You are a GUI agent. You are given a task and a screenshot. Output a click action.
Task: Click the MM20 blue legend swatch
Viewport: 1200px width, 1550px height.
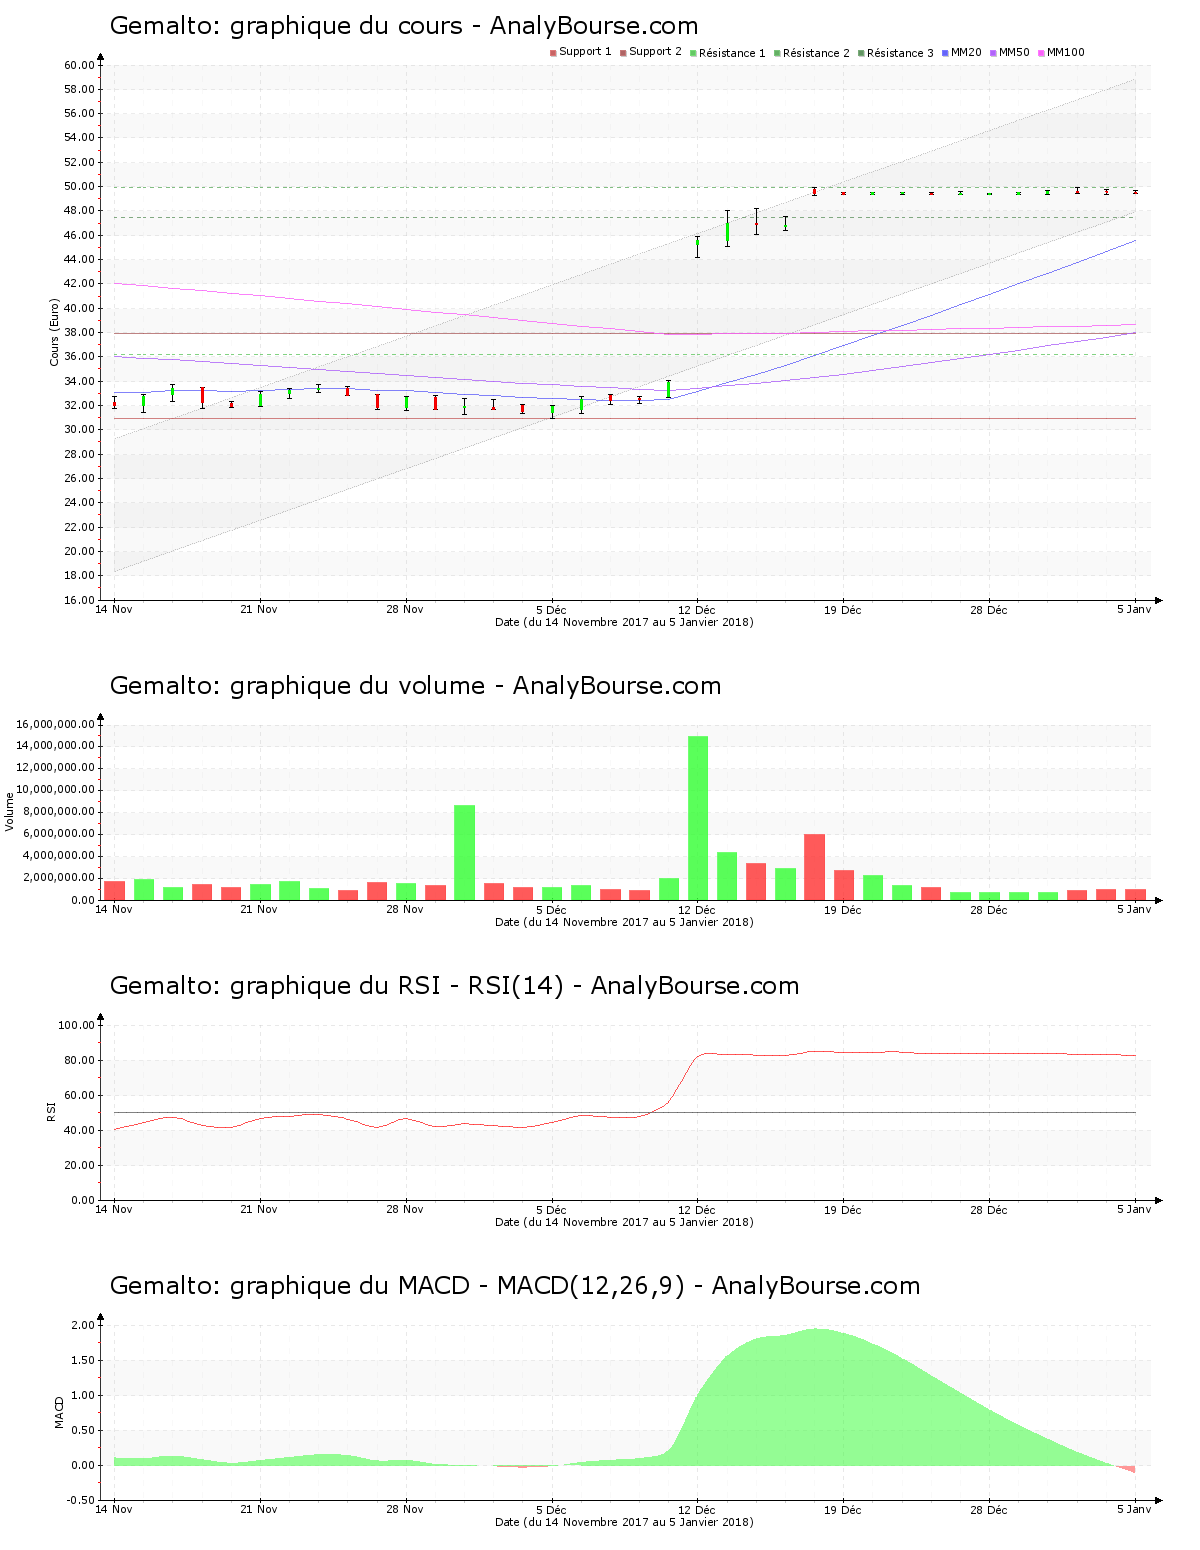(x=945, y=53)
